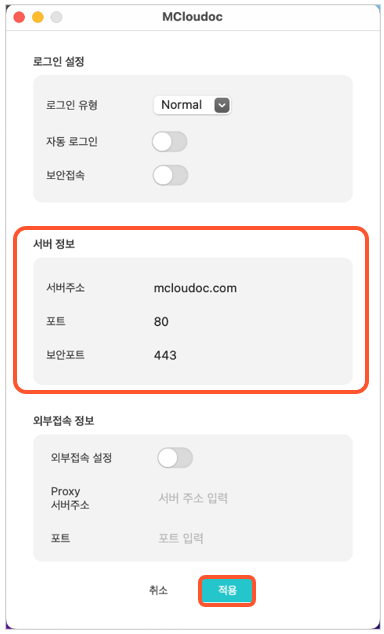Image resolution: width=384 pixels, height=634 pixels.
Task: Click the 서버 정보 section heading
Action: [x=54, y=244]
